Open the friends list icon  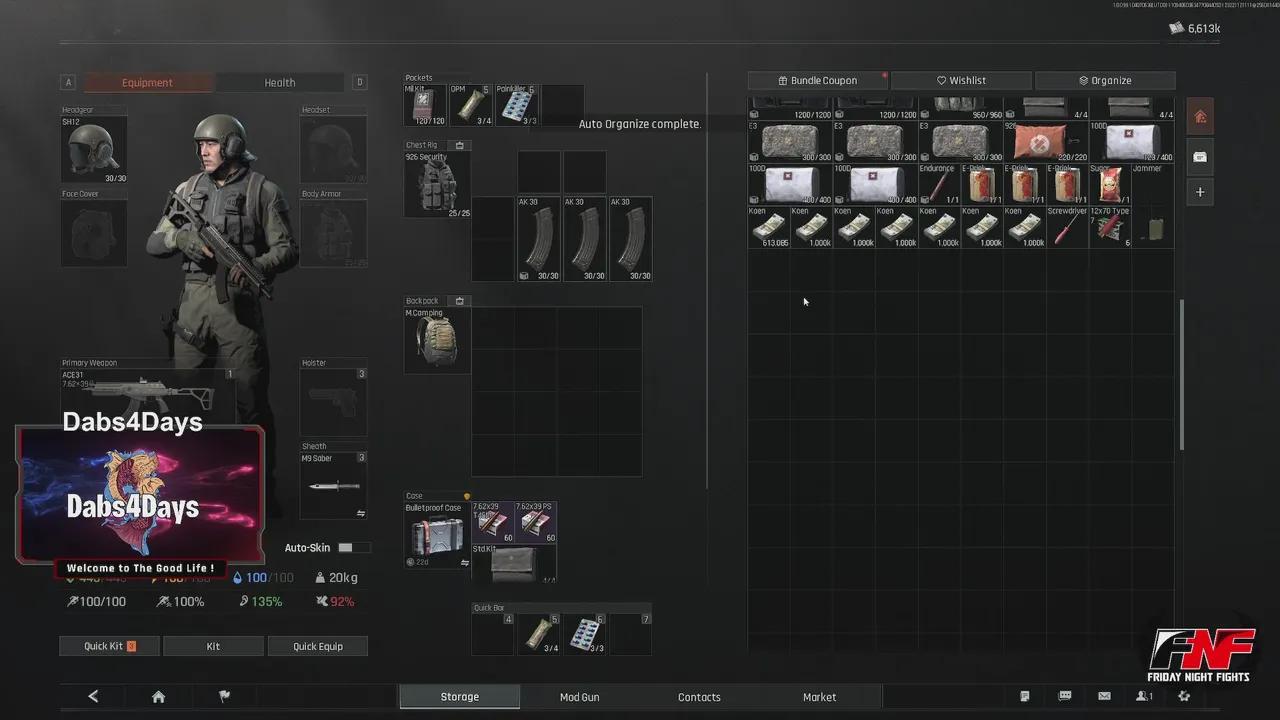(1144, 696)
